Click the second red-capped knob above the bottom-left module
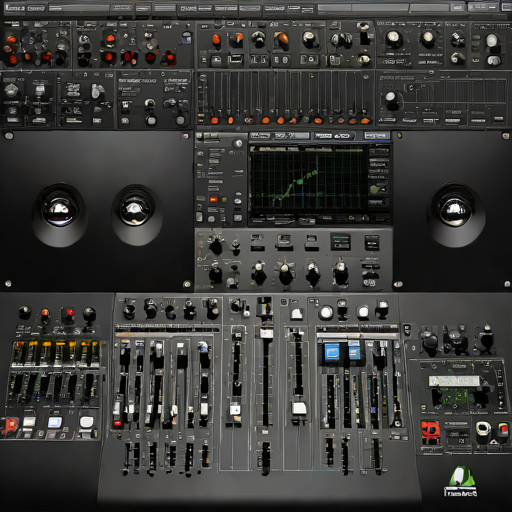Screen dimensions: 512x512 point(69,313)
